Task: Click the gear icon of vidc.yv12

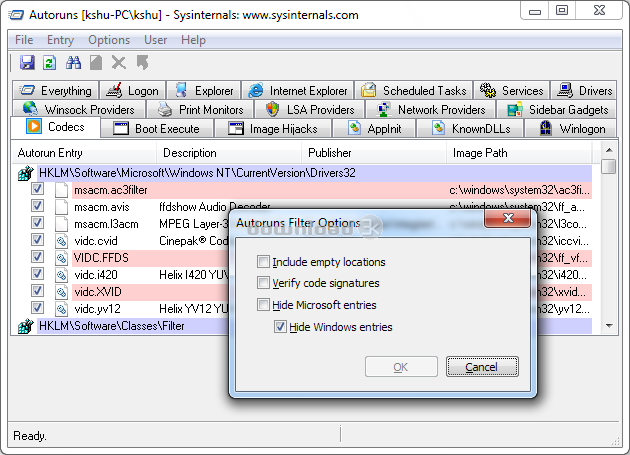Action: tap(61, 309)
